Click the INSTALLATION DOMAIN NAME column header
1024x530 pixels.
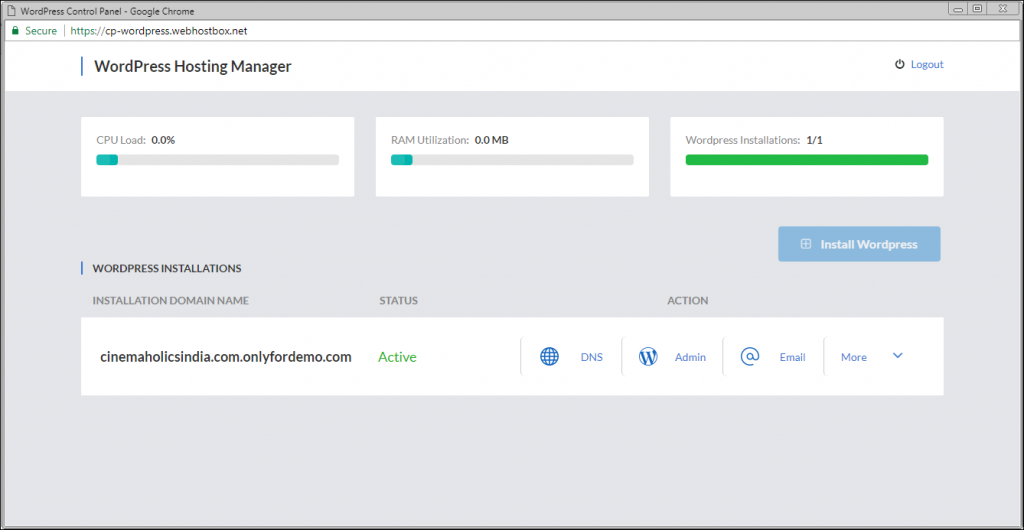click(170, 301)
